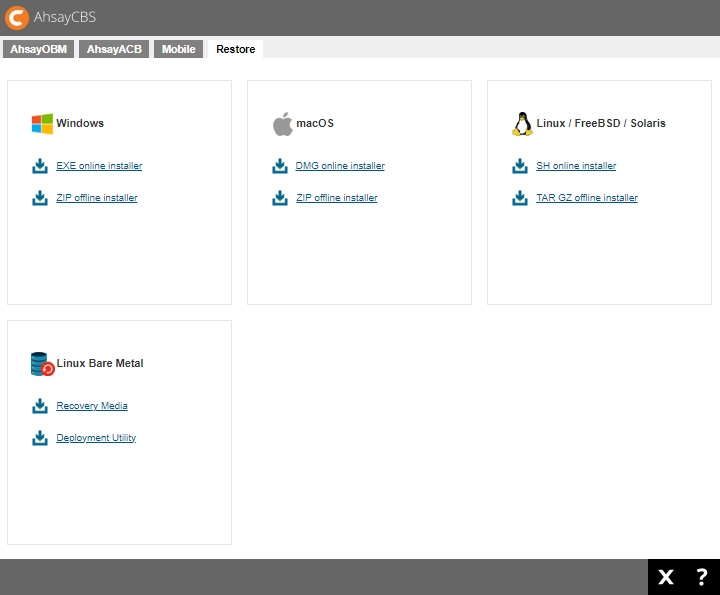
Task: Download the macOS ZIP offline installer
Action: (x=337, y=198)
